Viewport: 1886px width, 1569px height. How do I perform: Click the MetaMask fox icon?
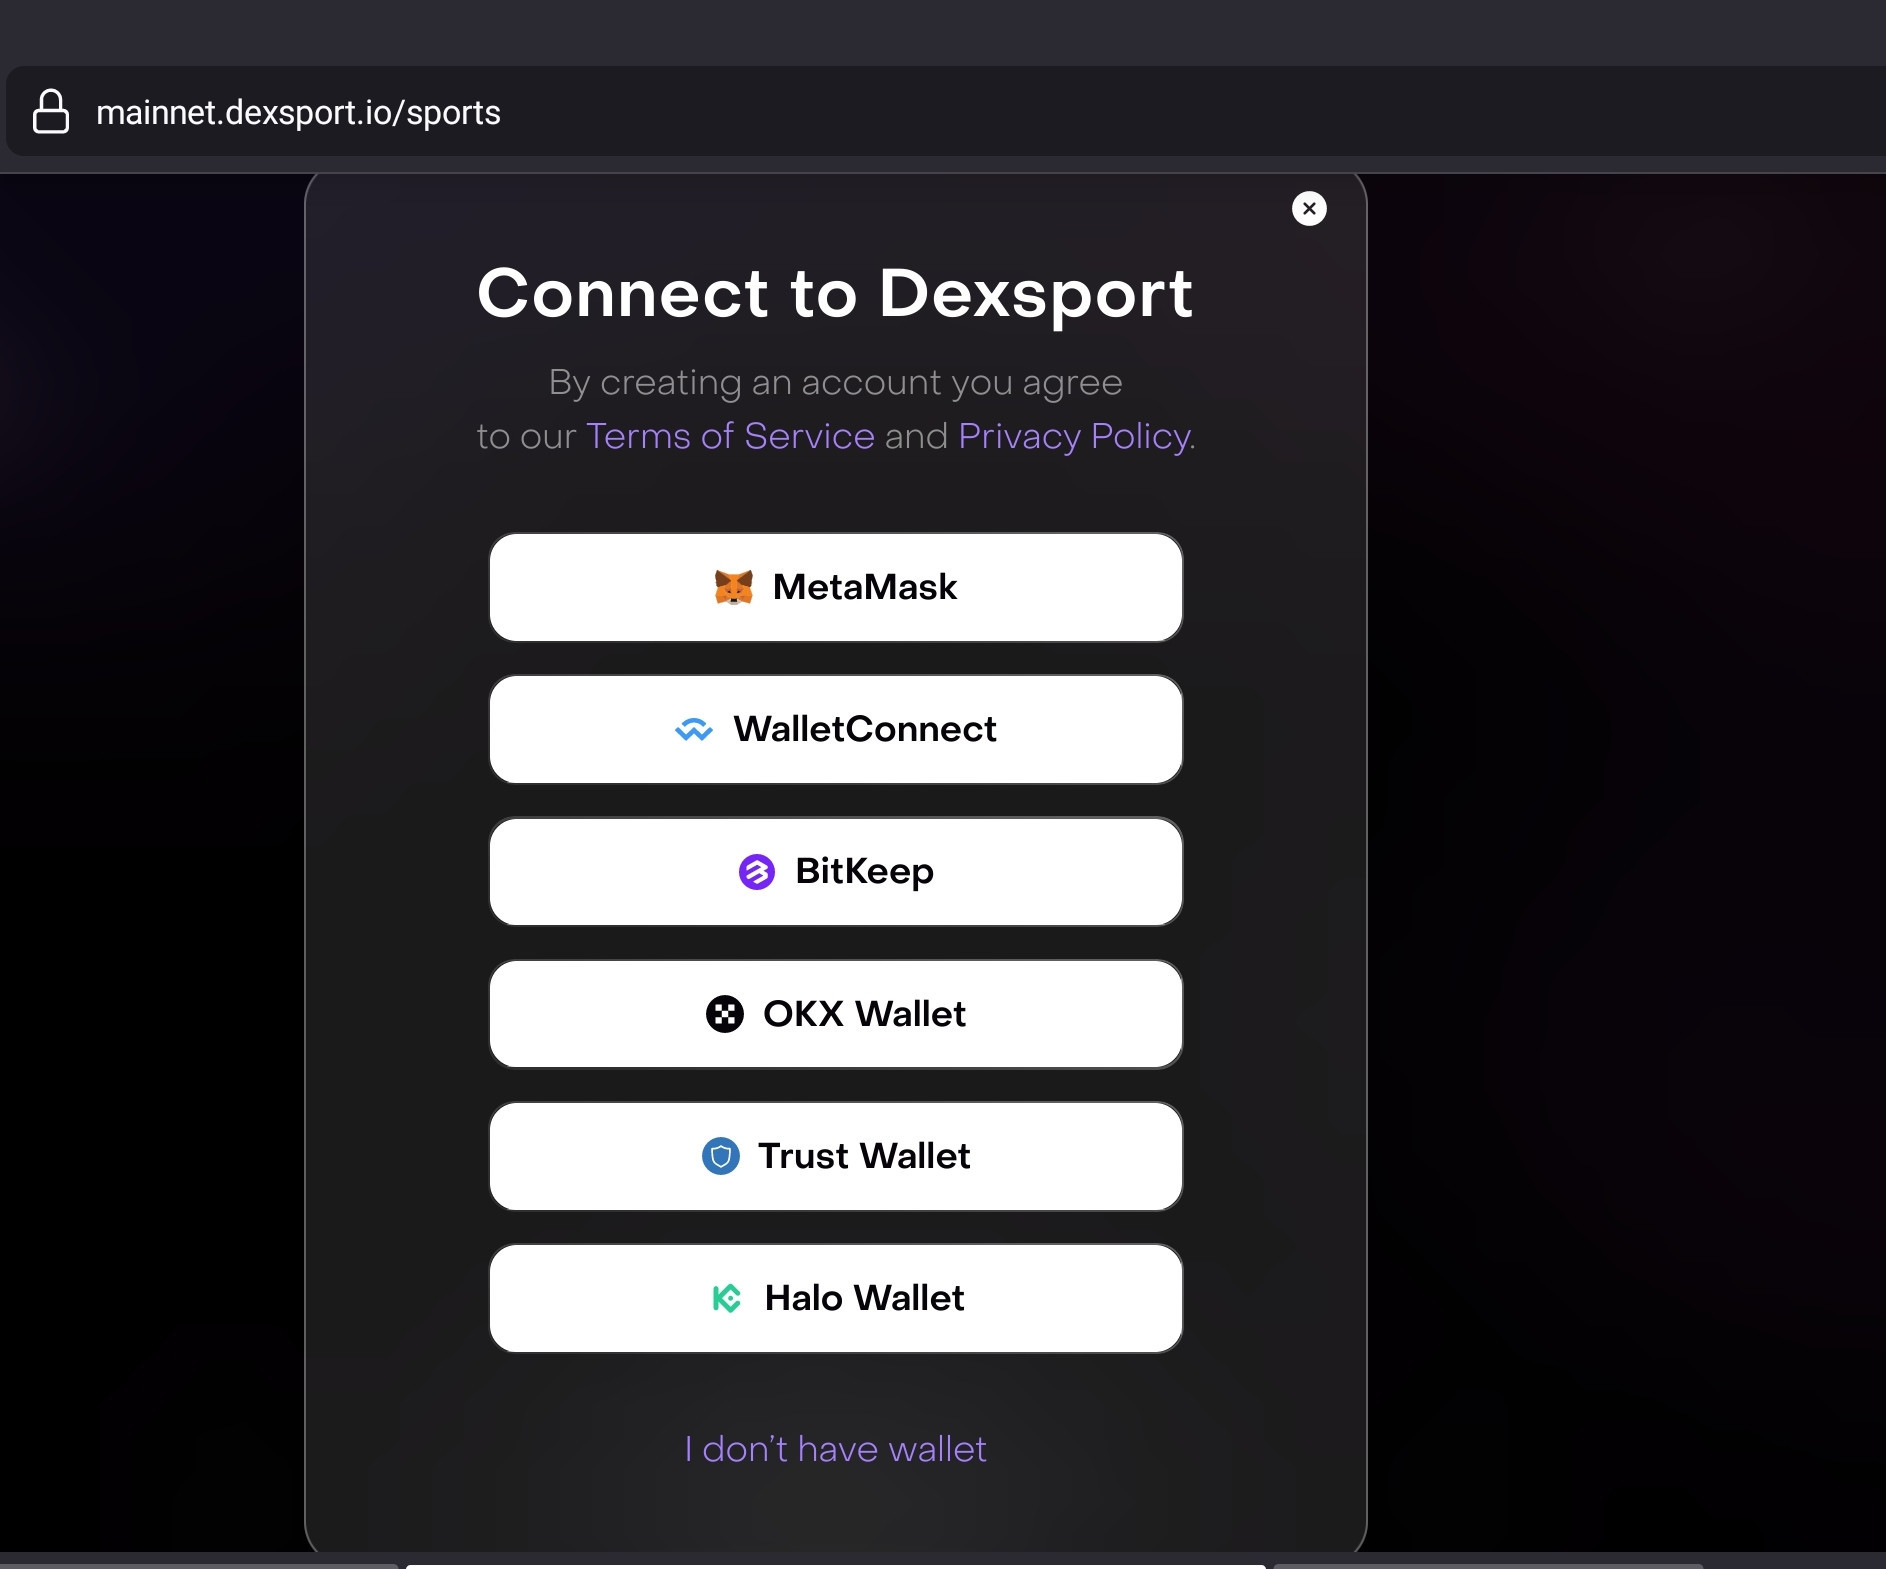(x=734, y=587)
